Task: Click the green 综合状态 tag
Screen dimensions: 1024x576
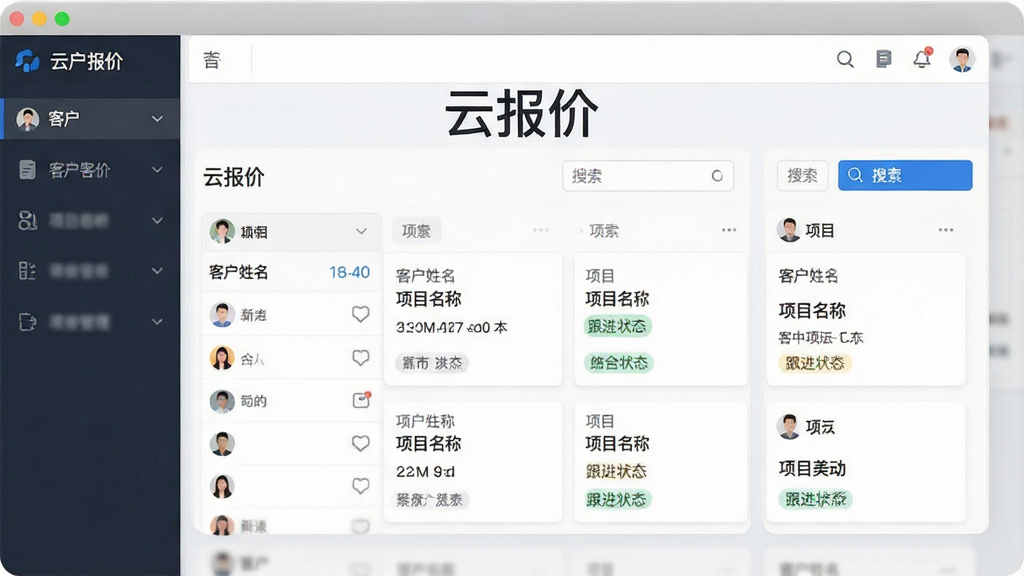Action: [618, 362]
